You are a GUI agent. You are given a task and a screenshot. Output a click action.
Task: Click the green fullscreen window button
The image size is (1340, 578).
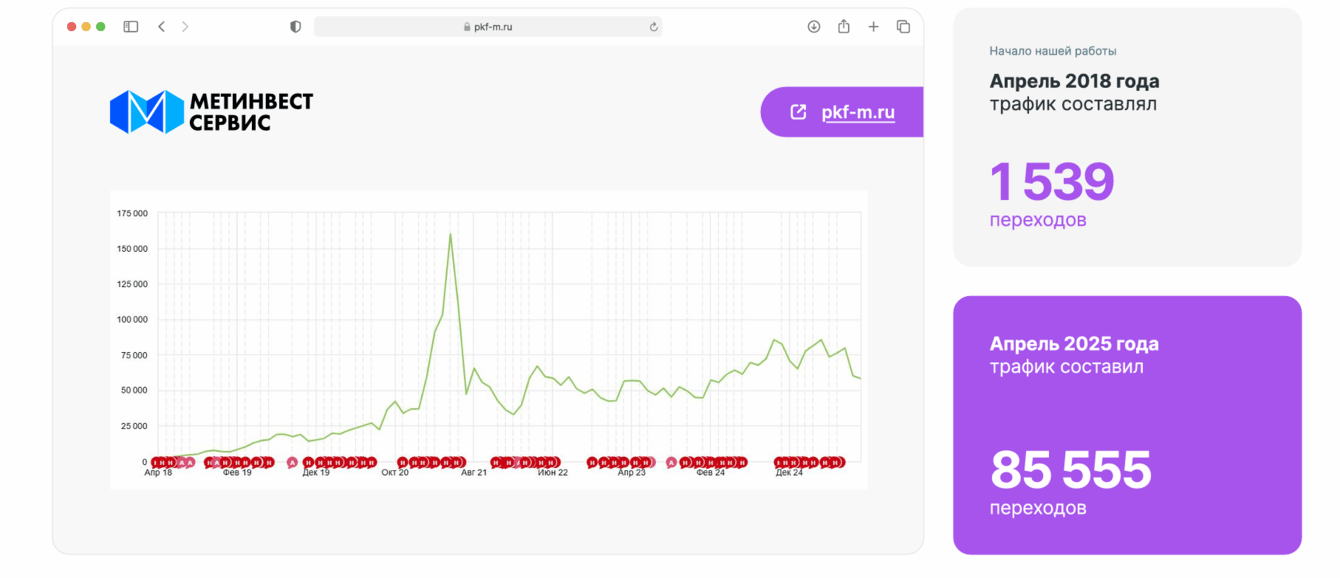coord(101,27)
